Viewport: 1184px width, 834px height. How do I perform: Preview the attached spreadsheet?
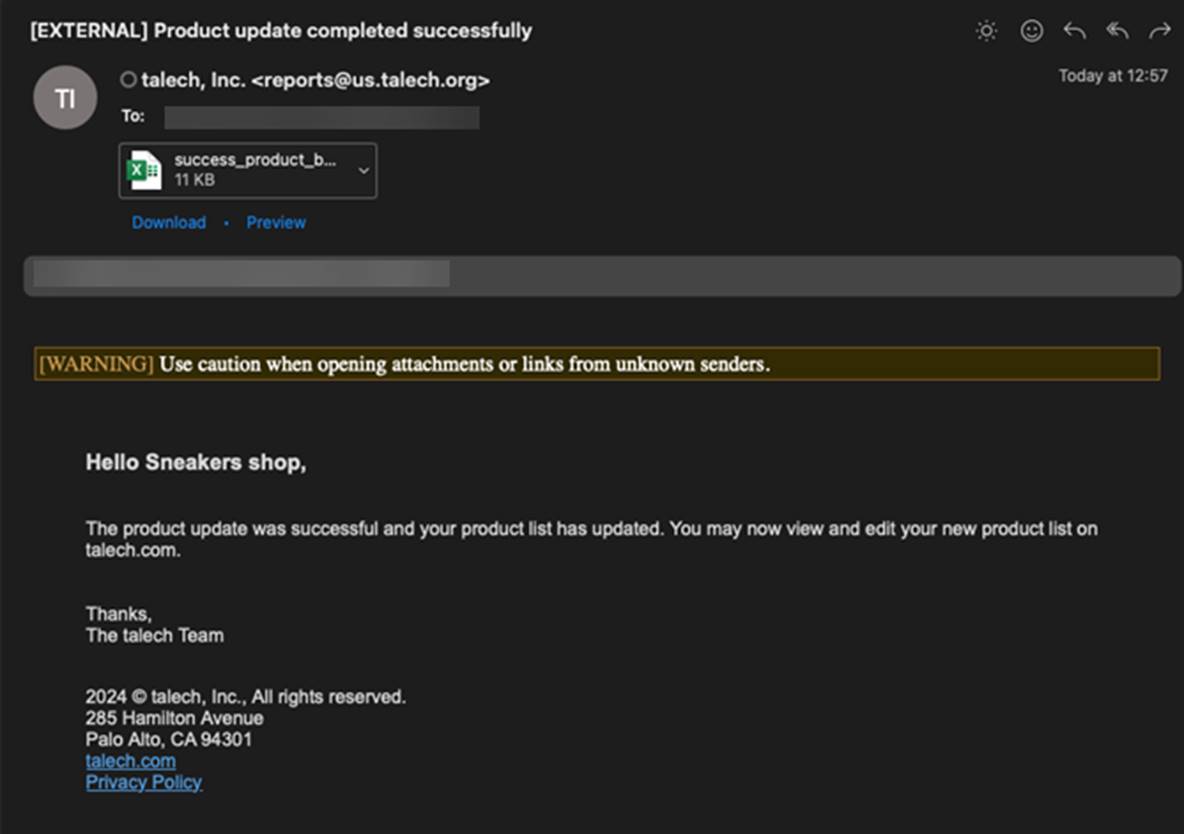(276, 223)
